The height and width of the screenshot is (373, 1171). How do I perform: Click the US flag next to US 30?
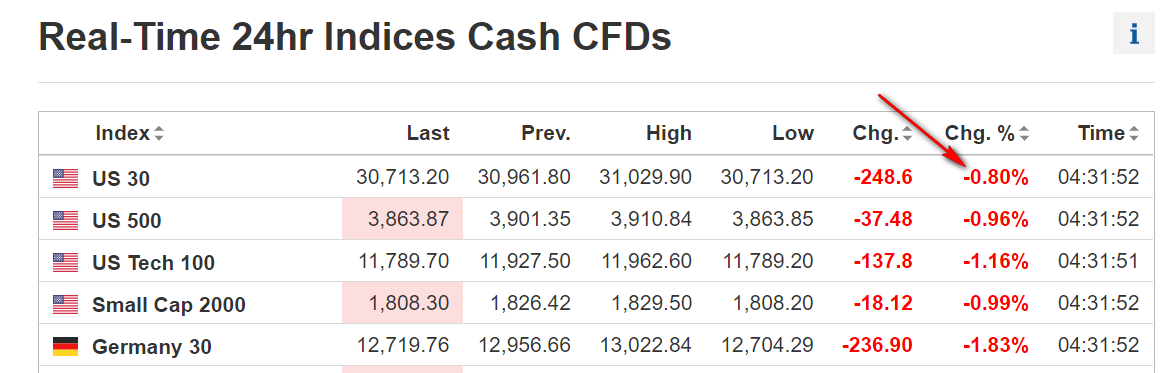(x=66, y=178)
